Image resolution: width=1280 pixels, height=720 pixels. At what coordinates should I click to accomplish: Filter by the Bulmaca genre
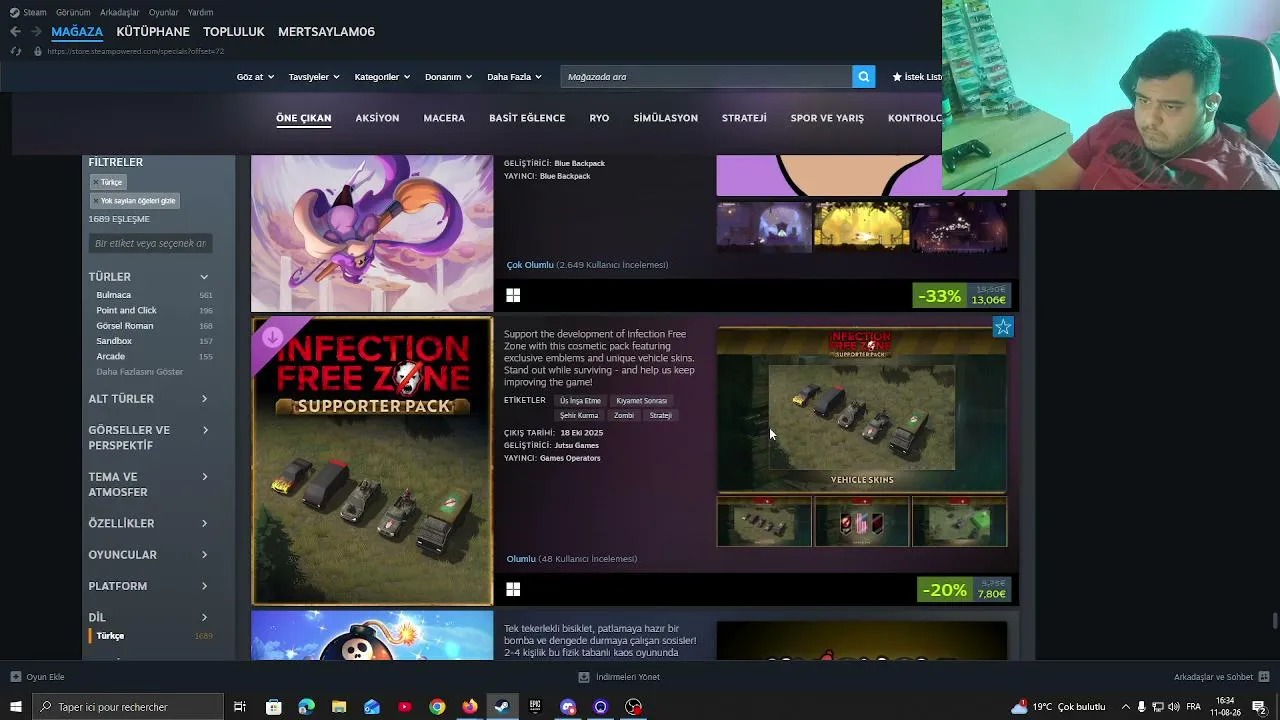(x=114, y=295)
